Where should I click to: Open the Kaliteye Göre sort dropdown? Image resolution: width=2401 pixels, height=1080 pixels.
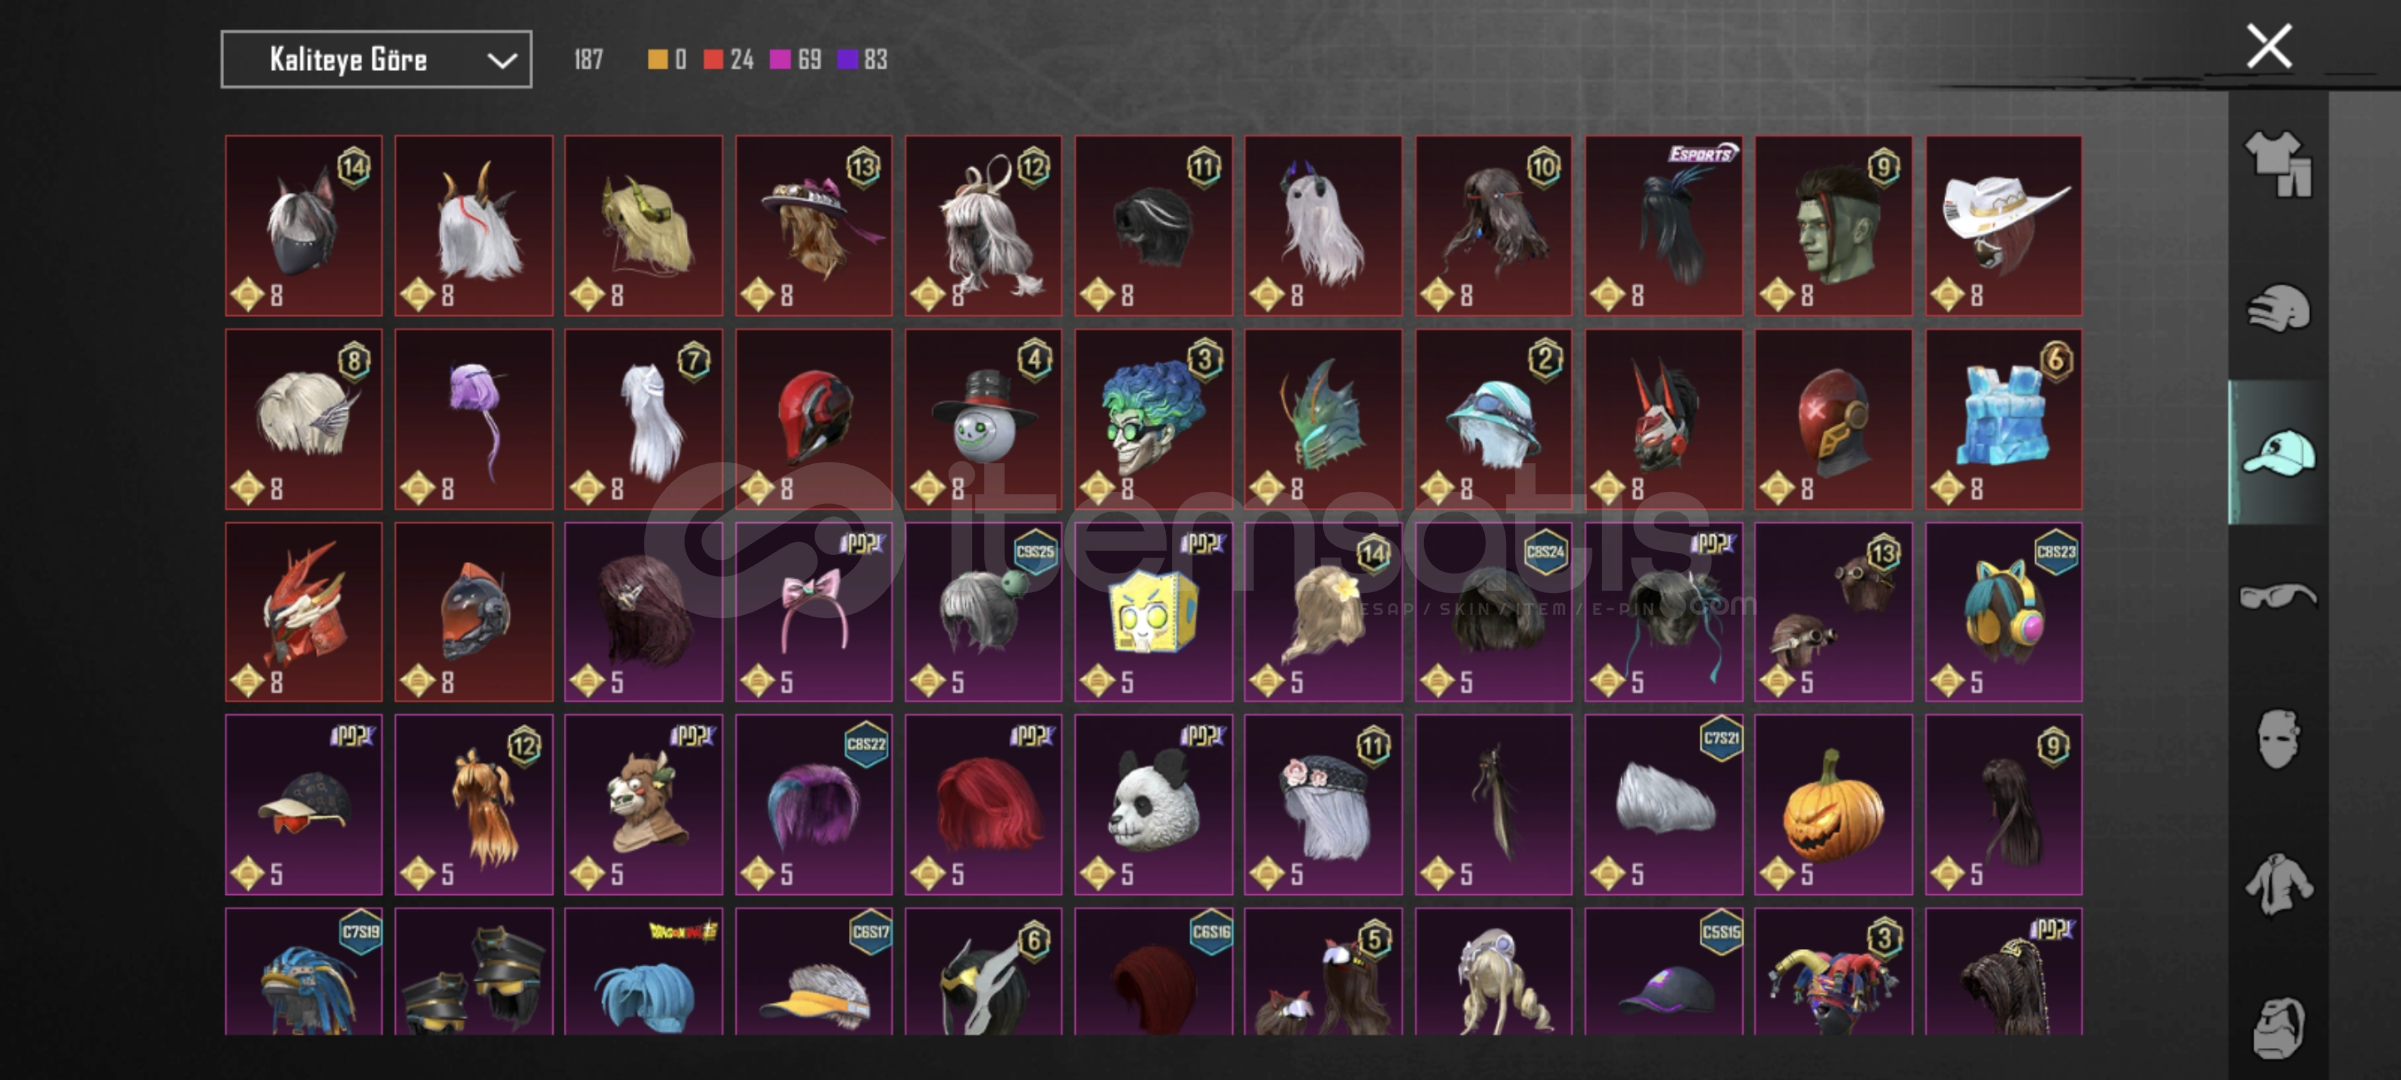(376, 60)
